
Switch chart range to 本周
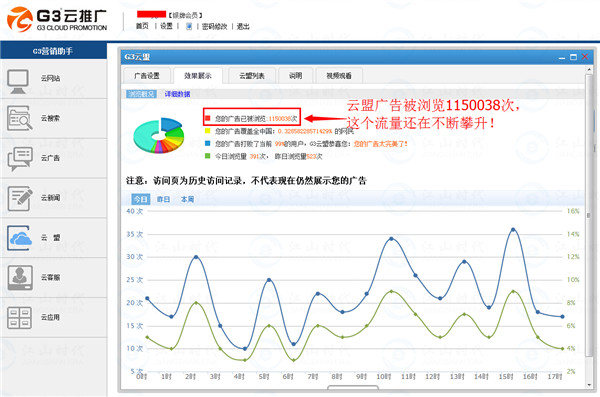[x=187, y=199]
